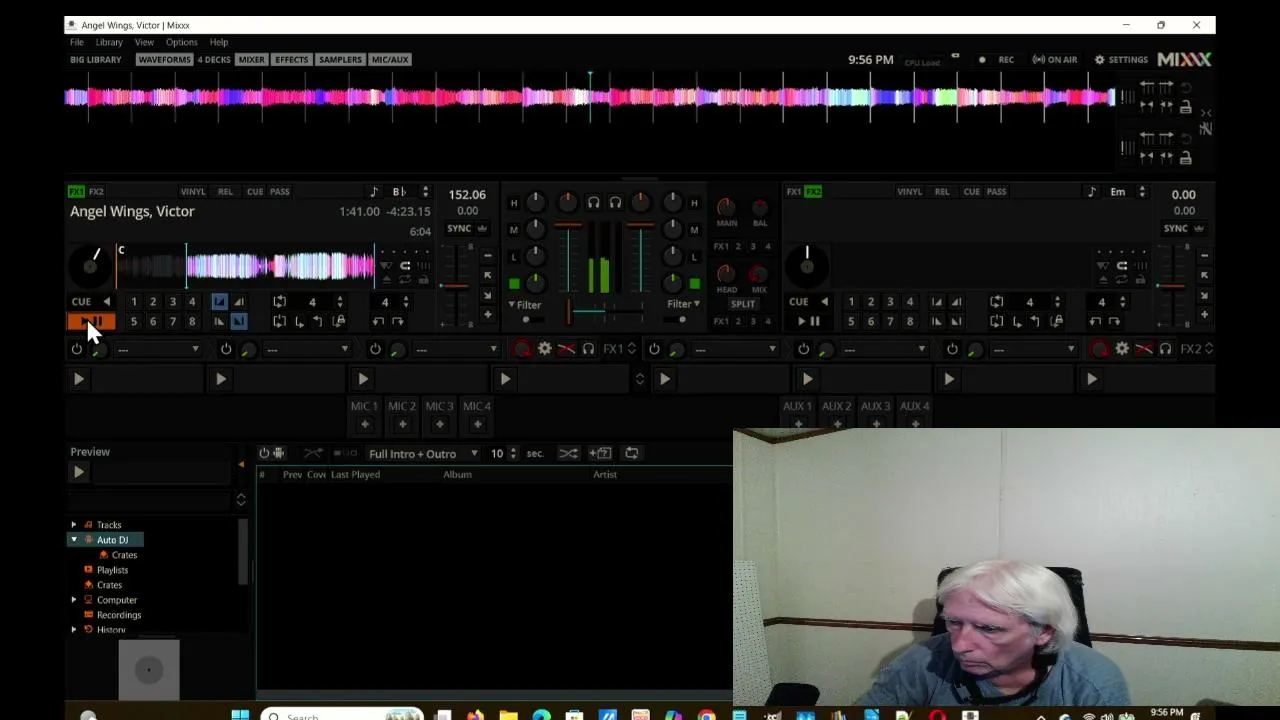Open the Help menu
1280x720 pixels.
pos(219,42)
